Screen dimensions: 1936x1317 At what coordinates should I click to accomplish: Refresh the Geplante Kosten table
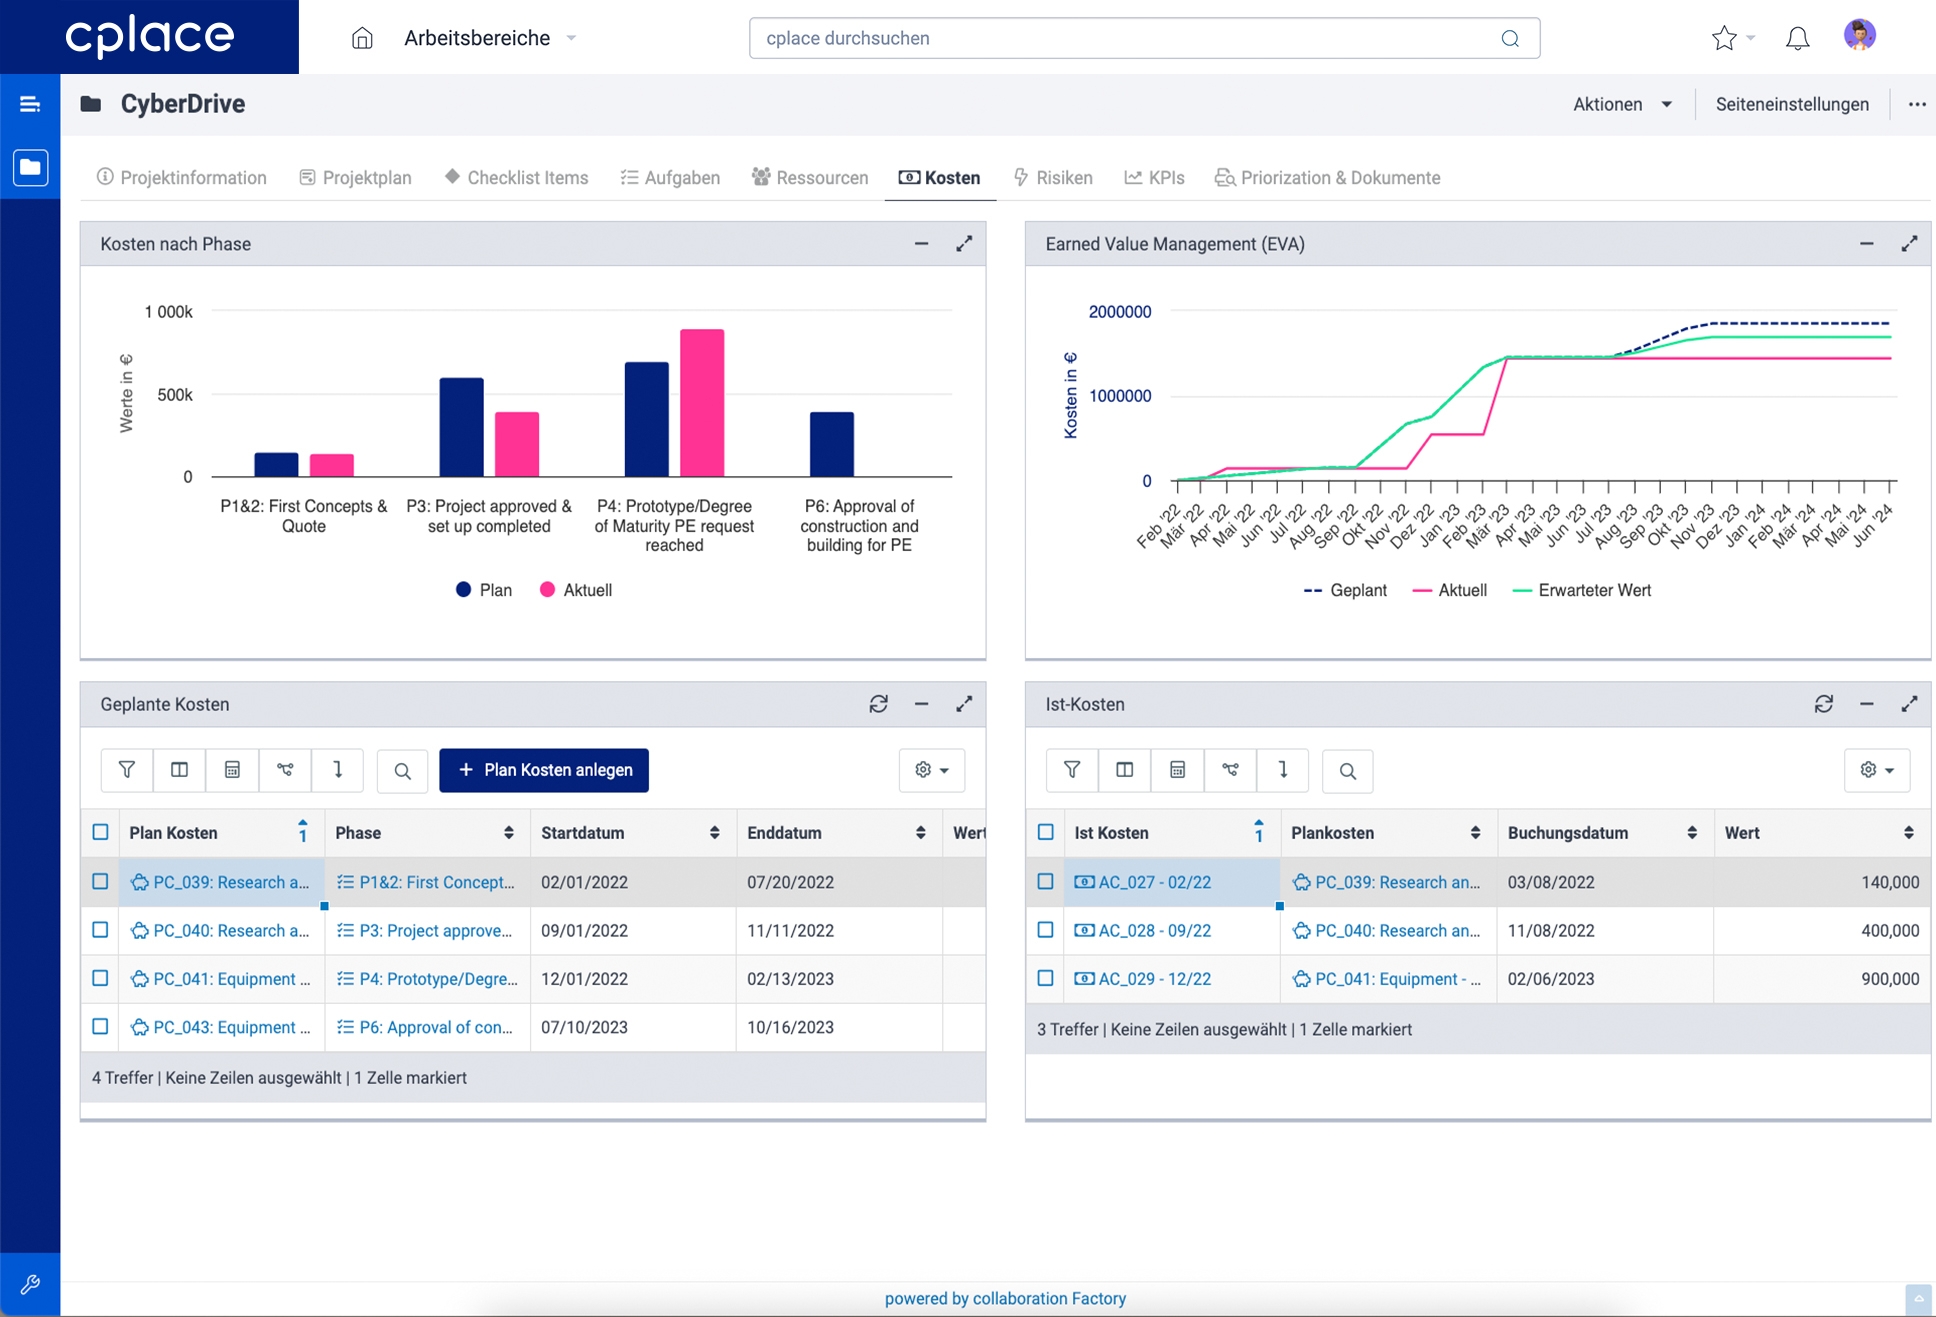point(878,704)
